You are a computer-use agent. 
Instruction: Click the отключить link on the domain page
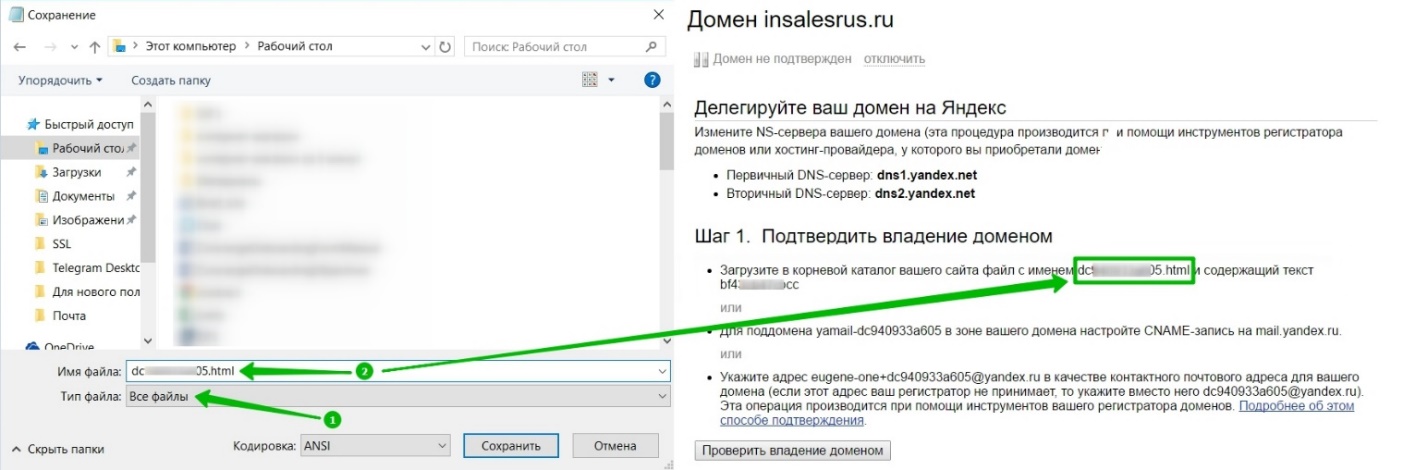[894, 59]
